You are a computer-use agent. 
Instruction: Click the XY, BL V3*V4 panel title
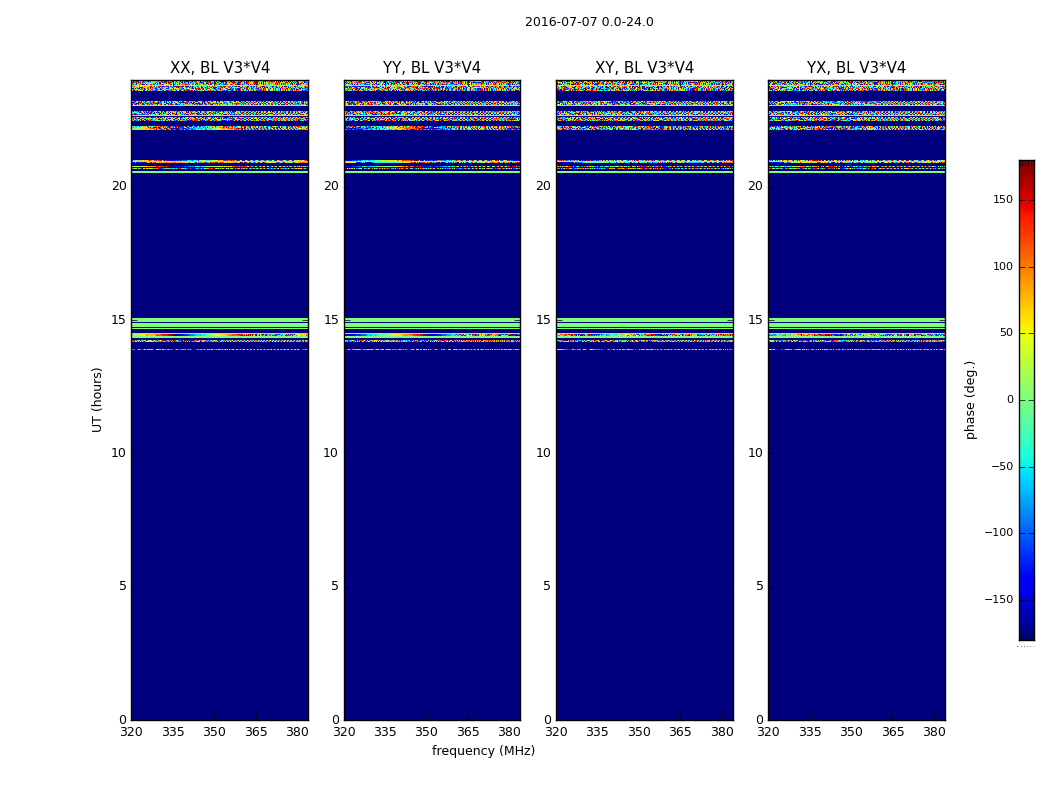tap(644, 68)
